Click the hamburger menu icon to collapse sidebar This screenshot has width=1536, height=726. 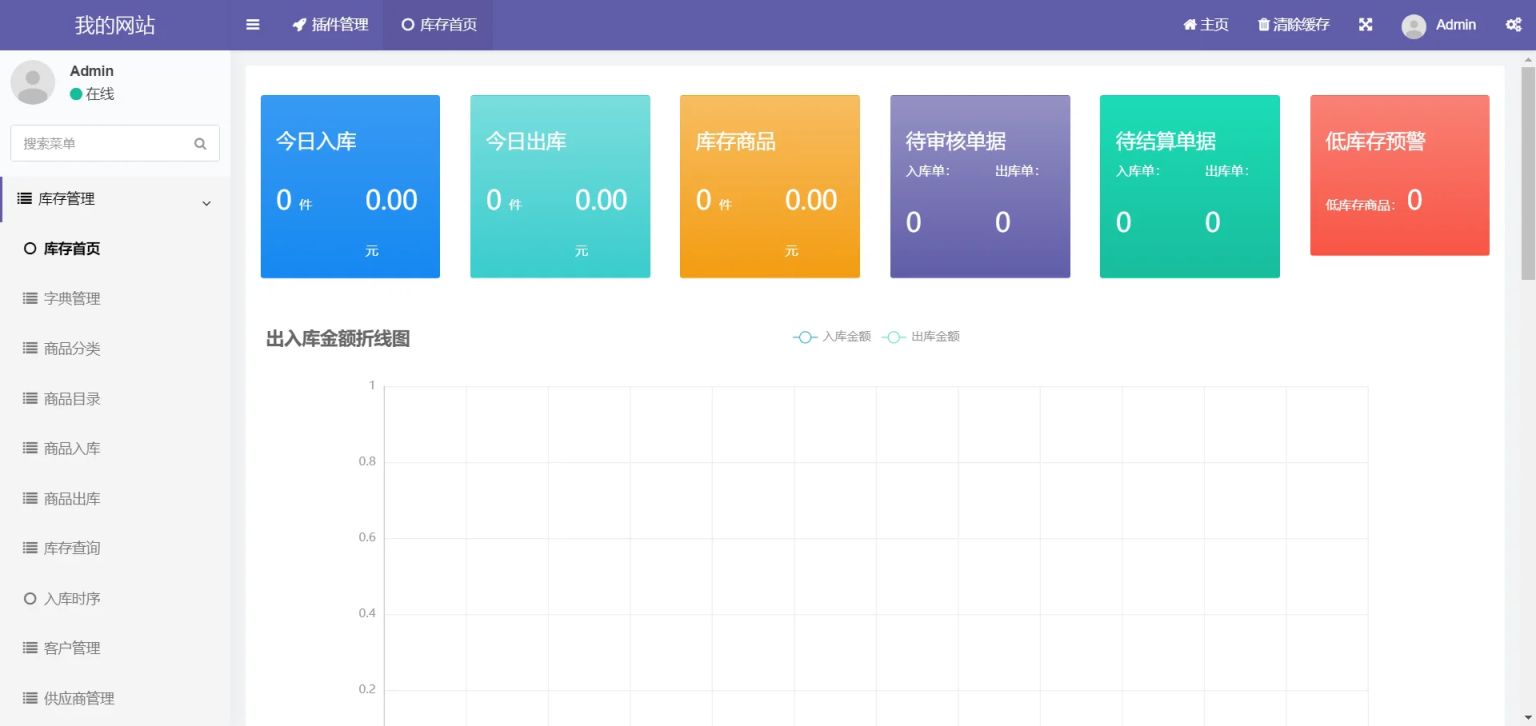(252, 24)
